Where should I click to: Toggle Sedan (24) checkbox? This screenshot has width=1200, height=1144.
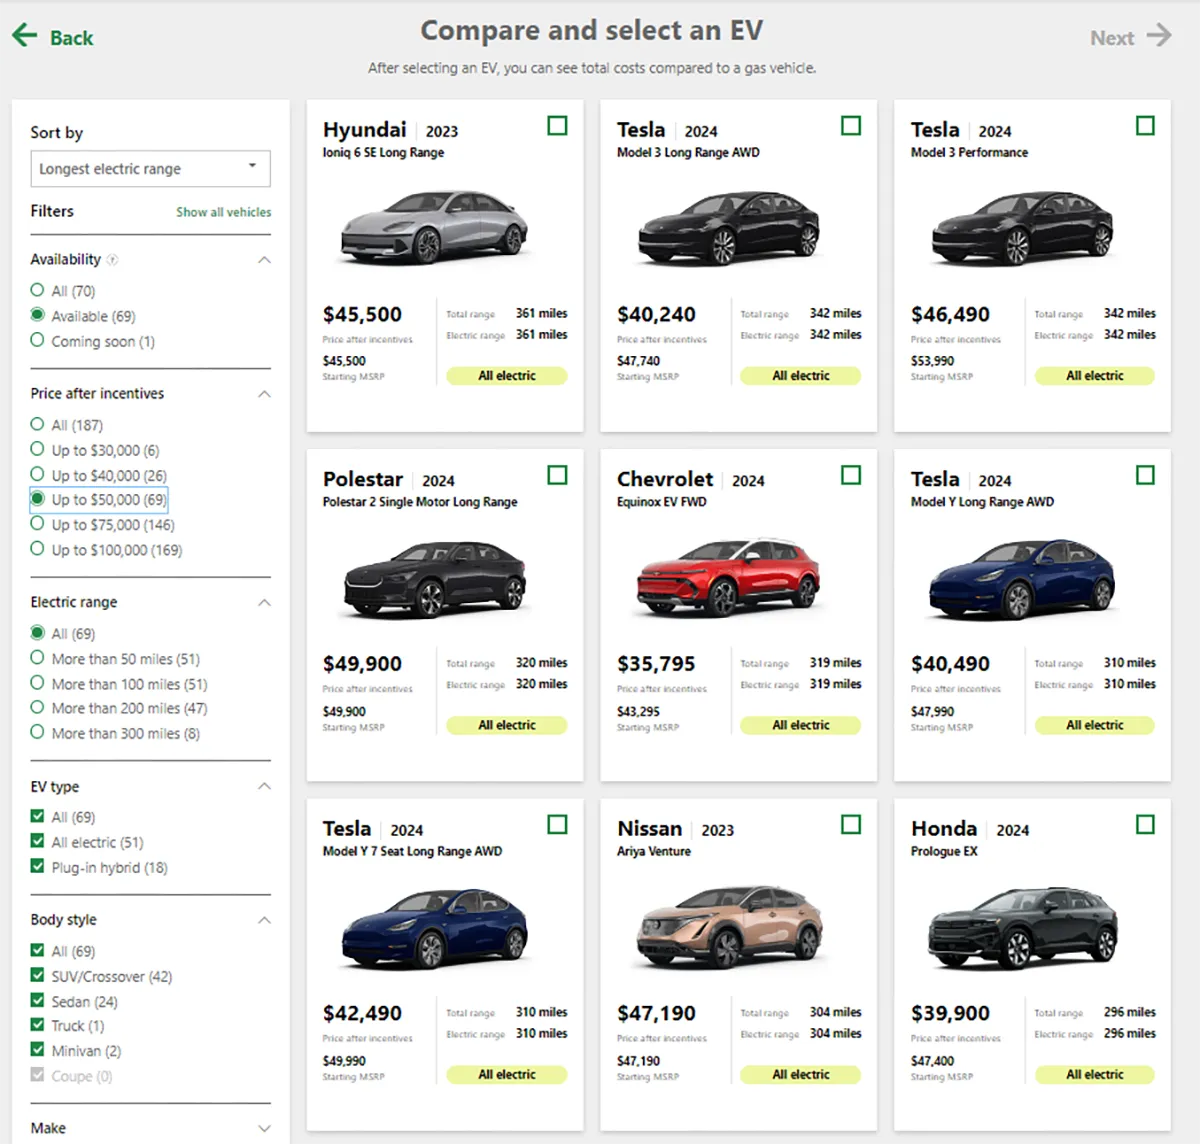point(37,1000)
